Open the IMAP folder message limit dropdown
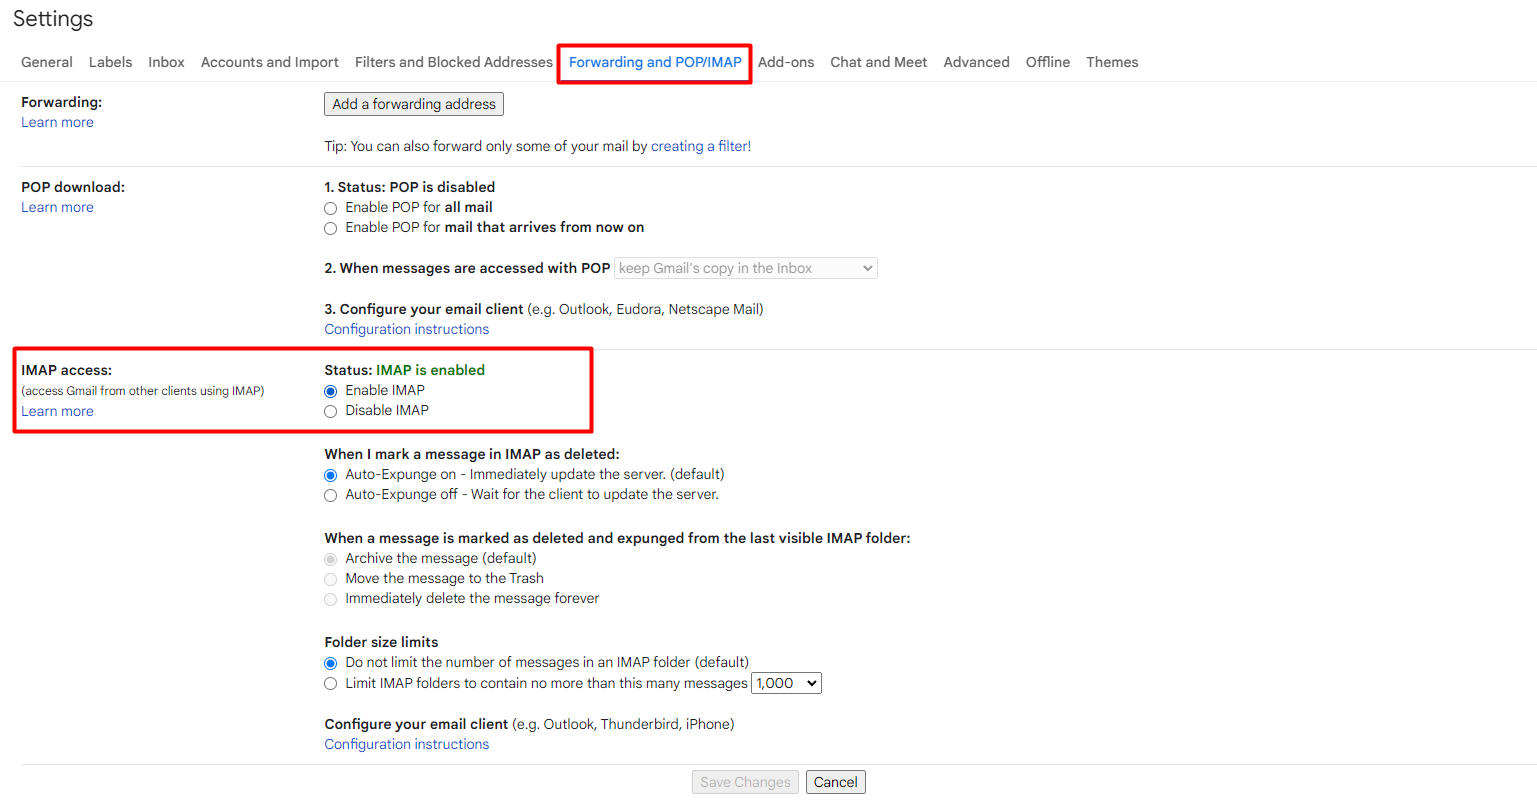This screenshot has width=1537, height=808. click(786, 683)
